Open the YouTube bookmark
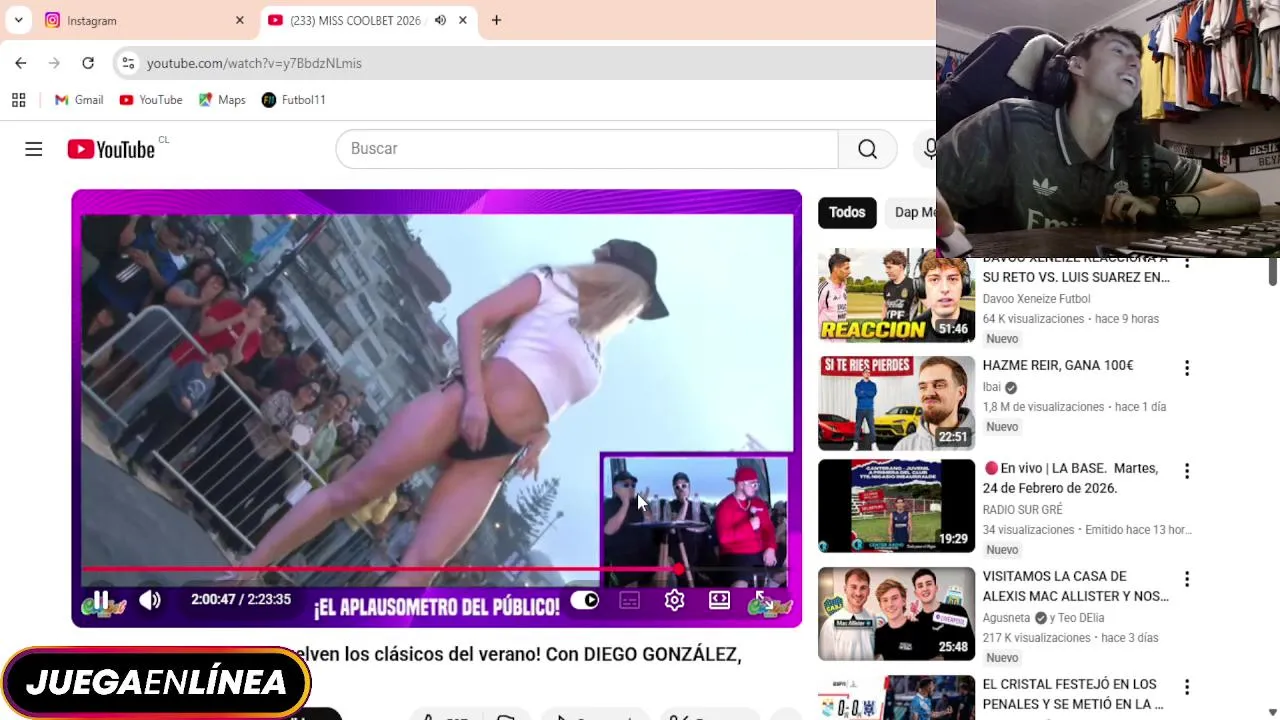1280x720 pixels. point(151,100)
